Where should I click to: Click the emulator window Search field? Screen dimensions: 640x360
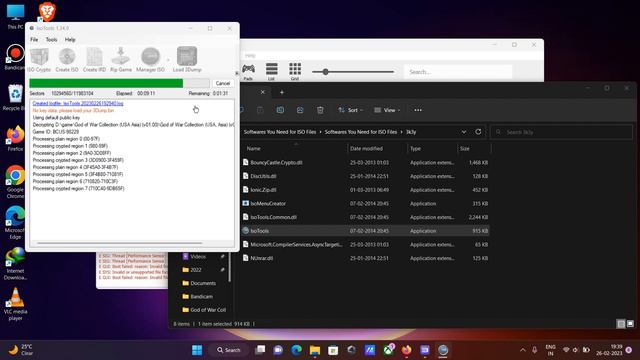458,72
